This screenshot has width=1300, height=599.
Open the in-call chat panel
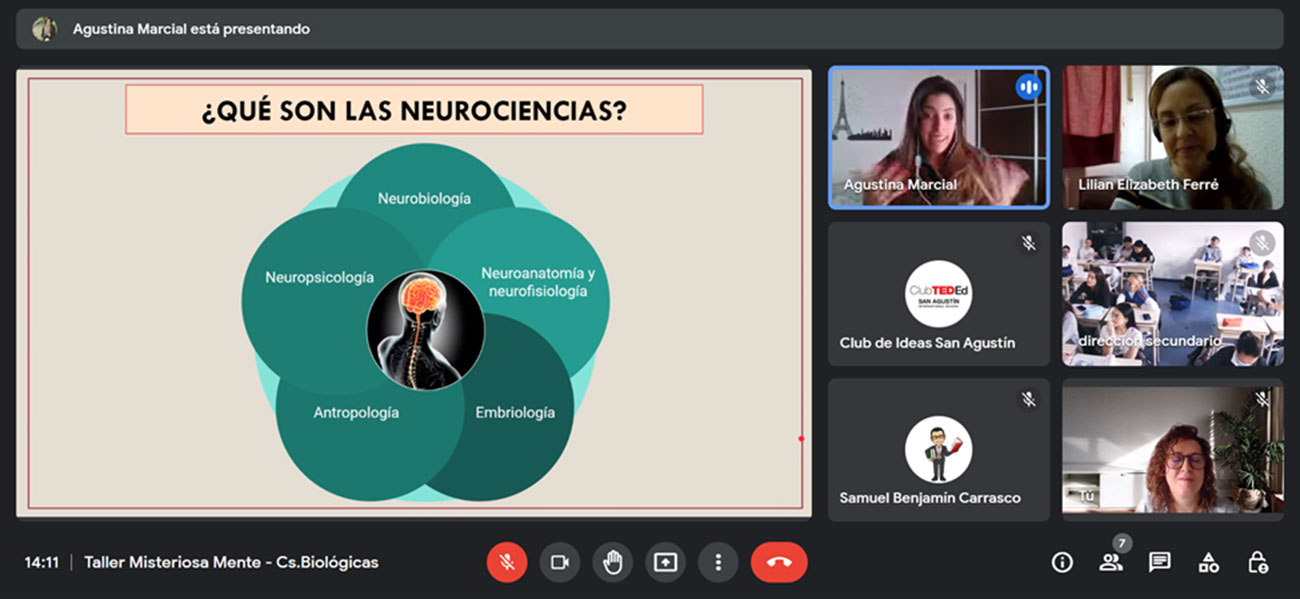click(1159, 562)
